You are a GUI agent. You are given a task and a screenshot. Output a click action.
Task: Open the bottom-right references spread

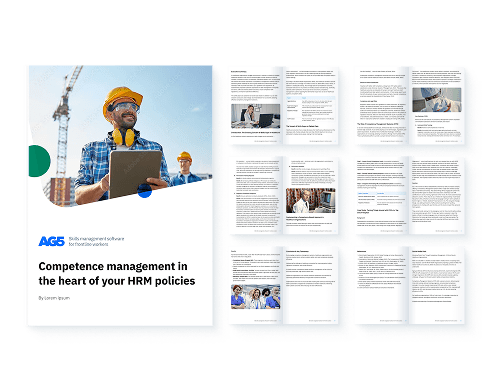[x=410, y=285]
